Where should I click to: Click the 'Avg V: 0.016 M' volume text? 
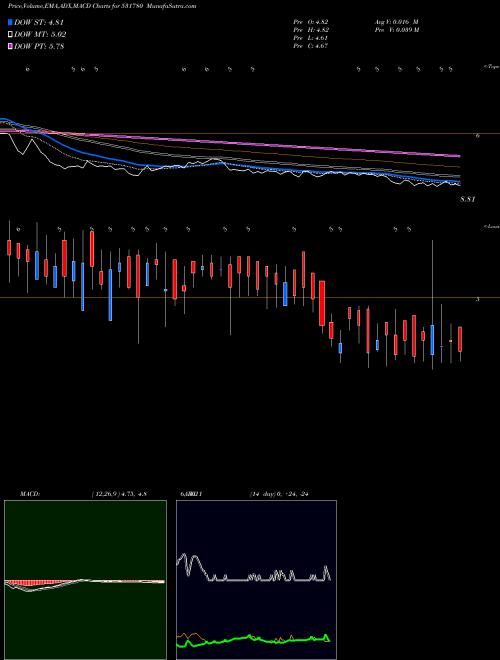tap(396, 21)
